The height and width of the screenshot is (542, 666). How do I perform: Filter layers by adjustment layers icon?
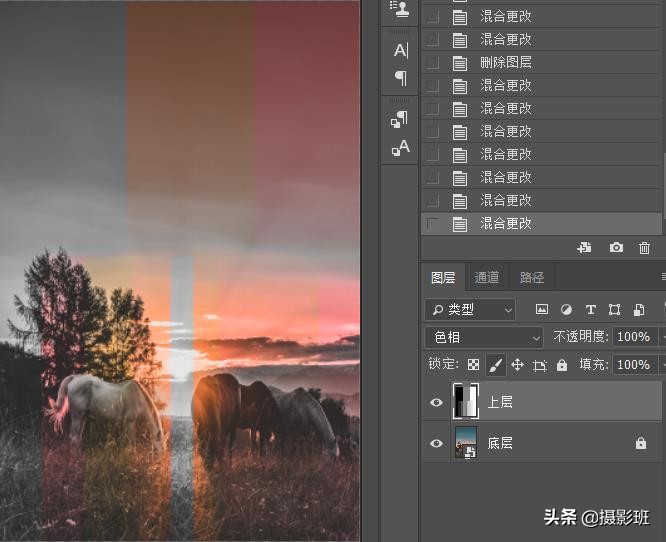pos(566,310)
